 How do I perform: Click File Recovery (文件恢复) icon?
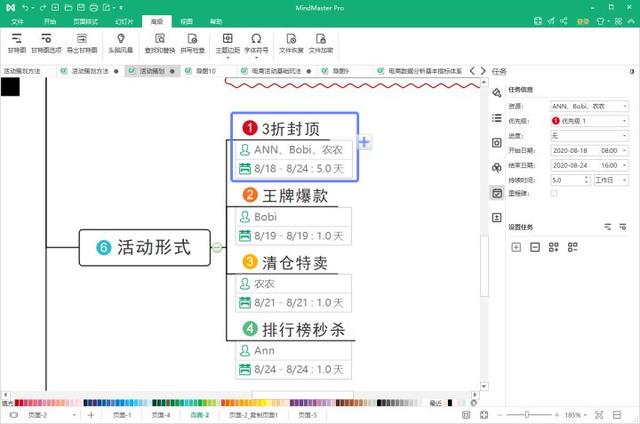(x=291, y=43)
